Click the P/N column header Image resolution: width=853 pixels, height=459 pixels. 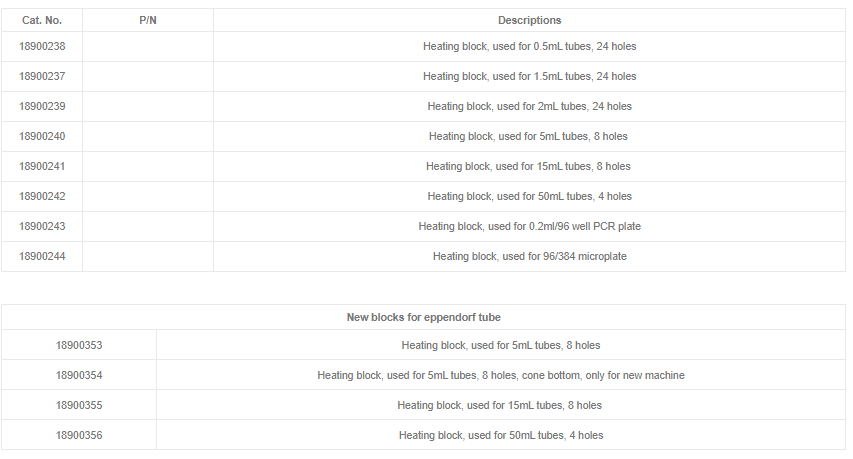click(x=148, y=20)
